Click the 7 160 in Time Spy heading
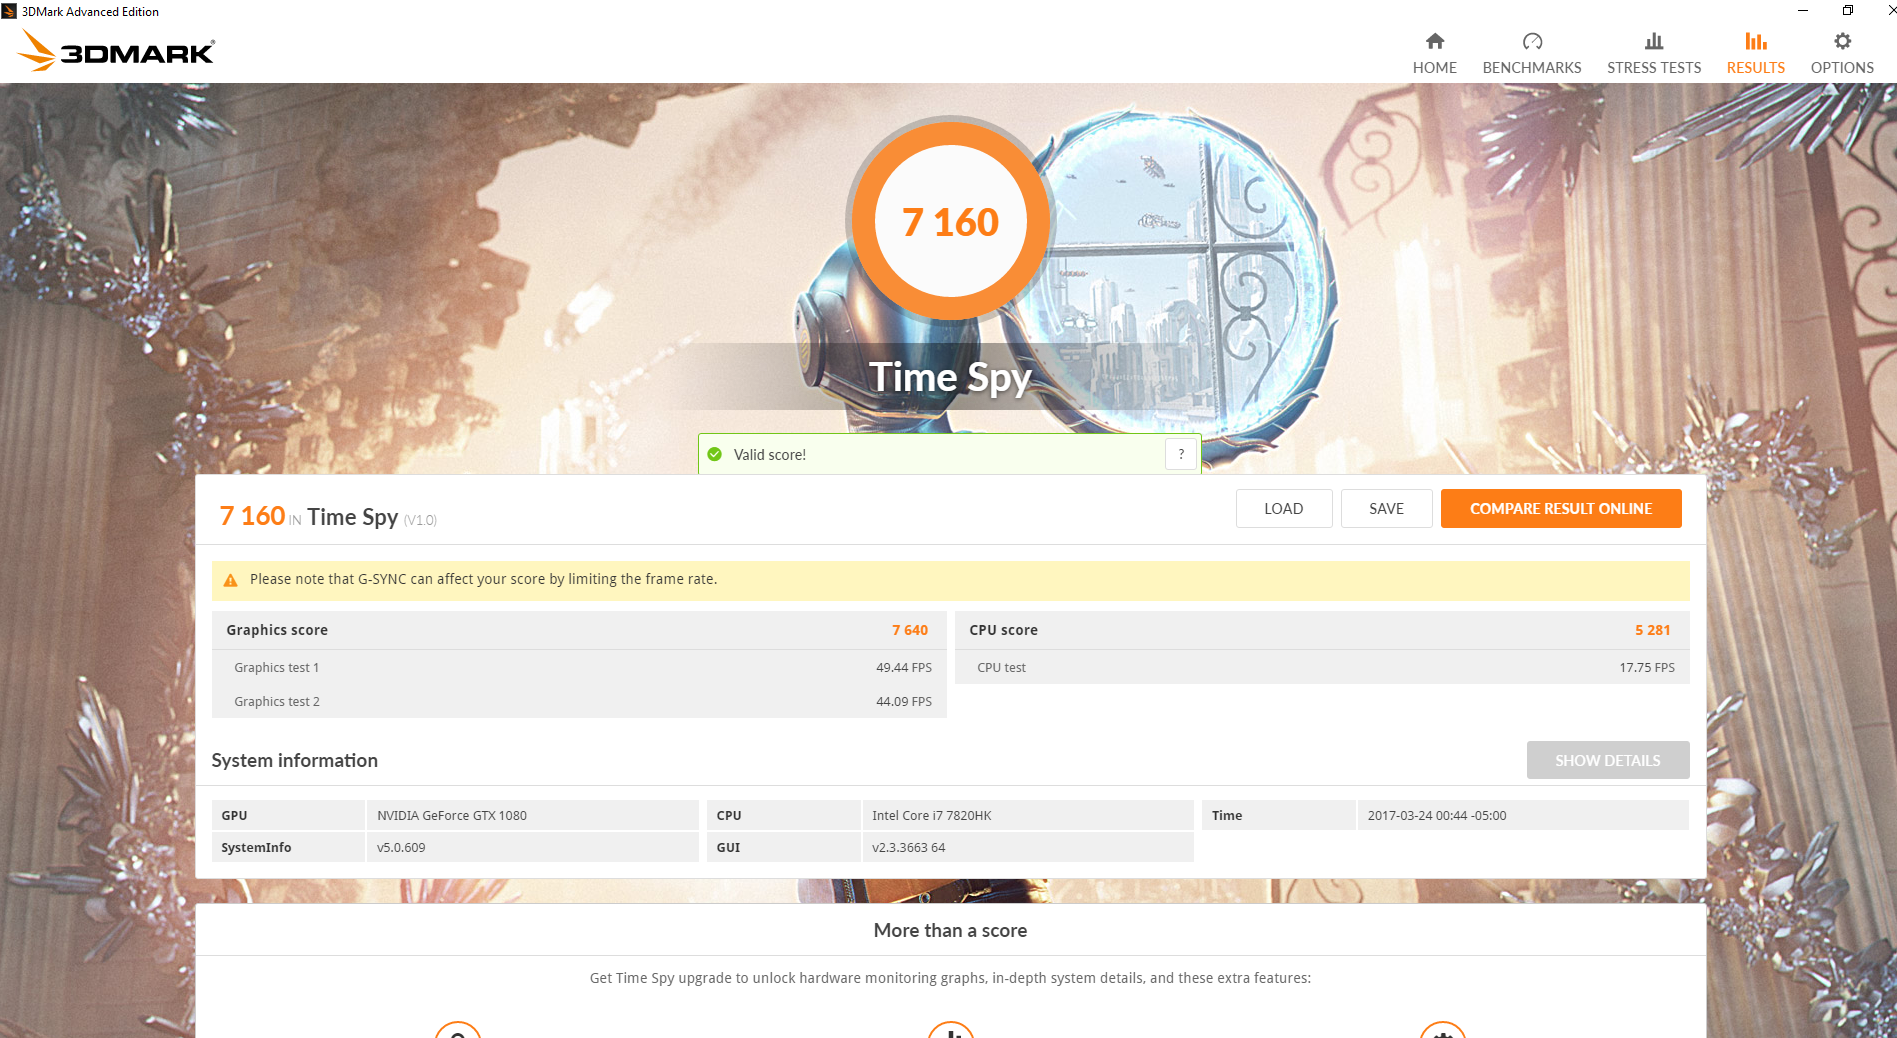This screenshot has width=1897, height=1038. [x=328, y=516]
